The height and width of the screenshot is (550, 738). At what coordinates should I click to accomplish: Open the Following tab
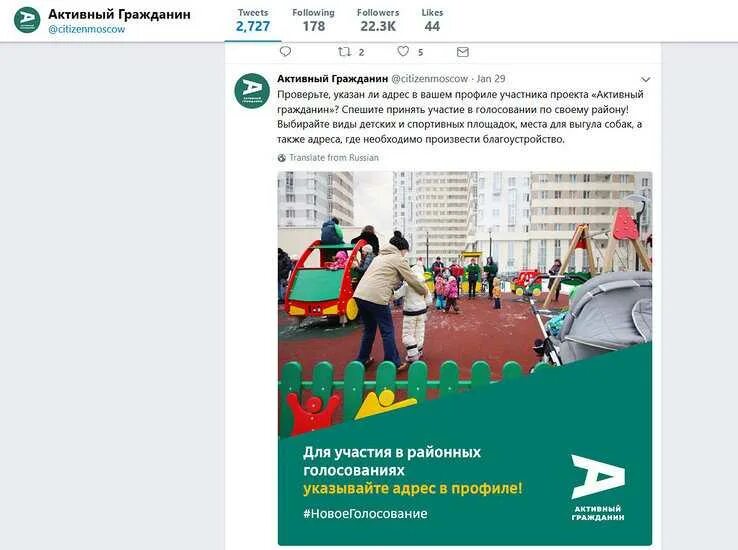coord(313,21)
